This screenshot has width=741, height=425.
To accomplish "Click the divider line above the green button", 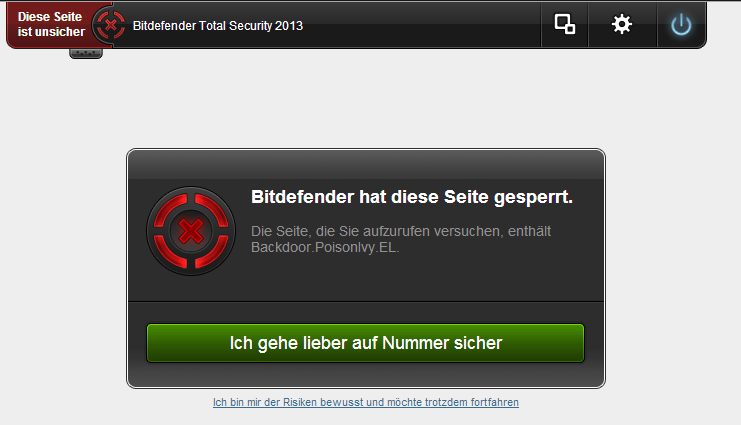I will [366, 302].
